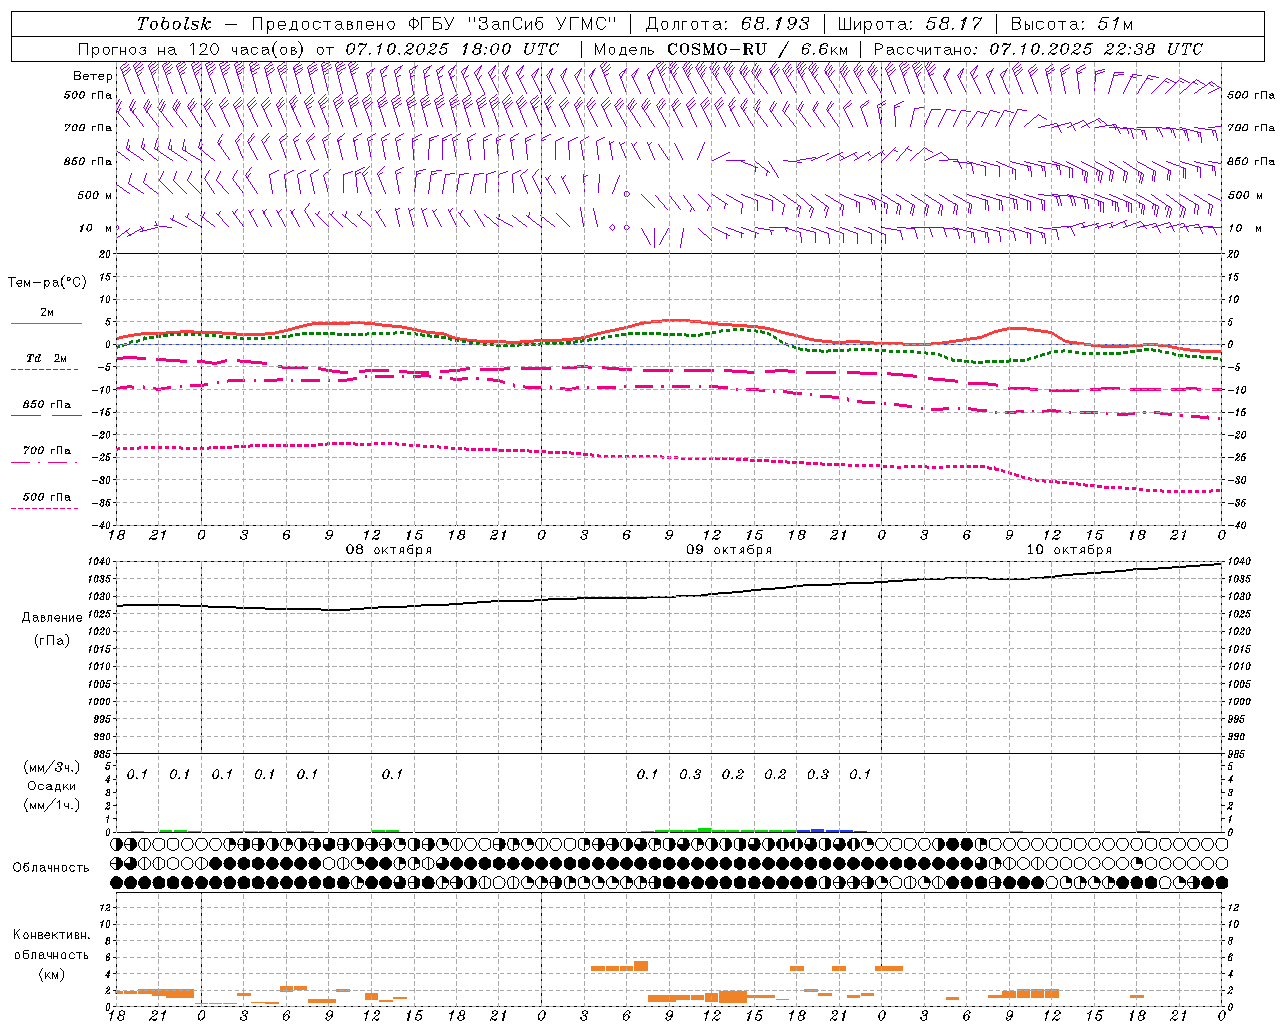Viewport: 1280px width, 1024px height.
Task: Click the dashed line under the 'Td 2м' legend entry
Action: point(44,370)
